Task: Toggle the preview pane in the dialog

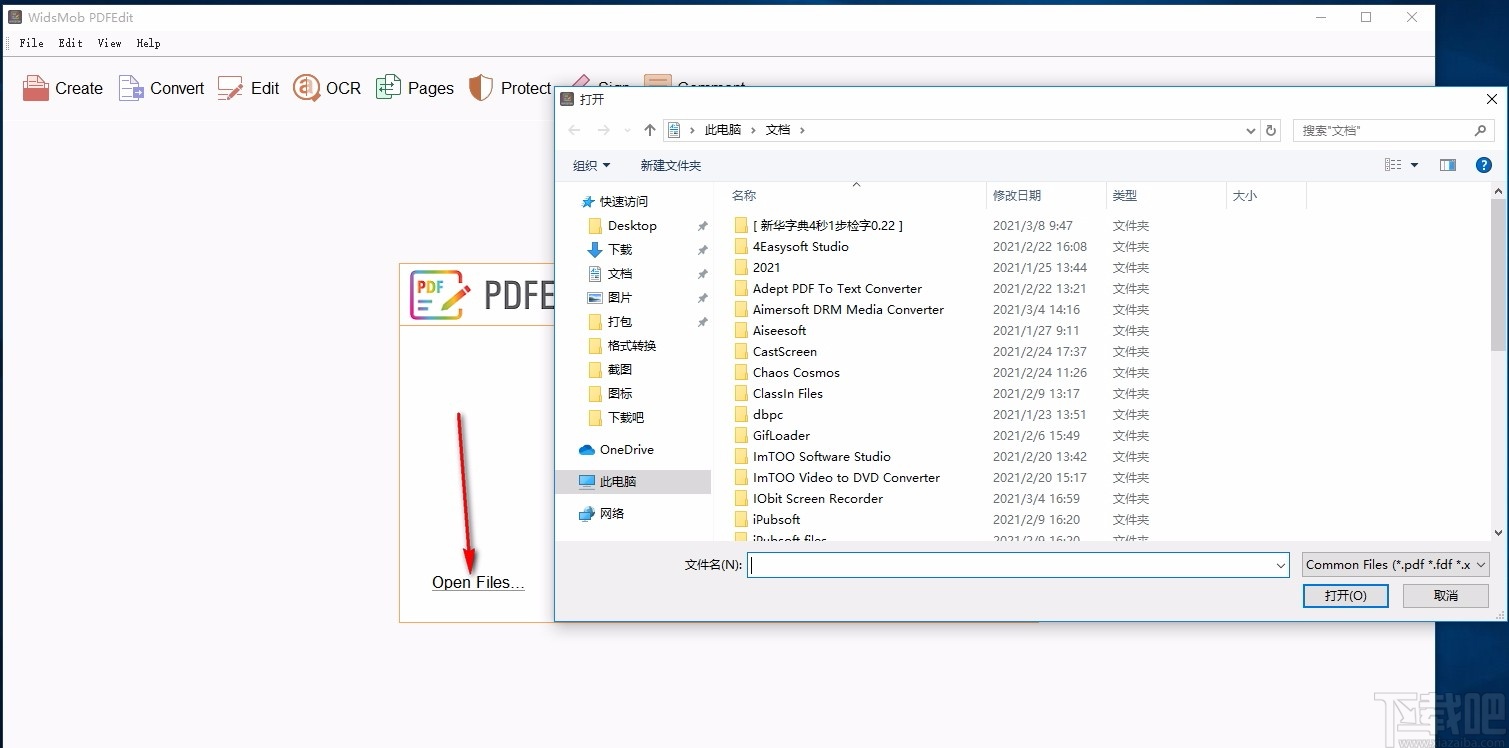Action: 1447,165
